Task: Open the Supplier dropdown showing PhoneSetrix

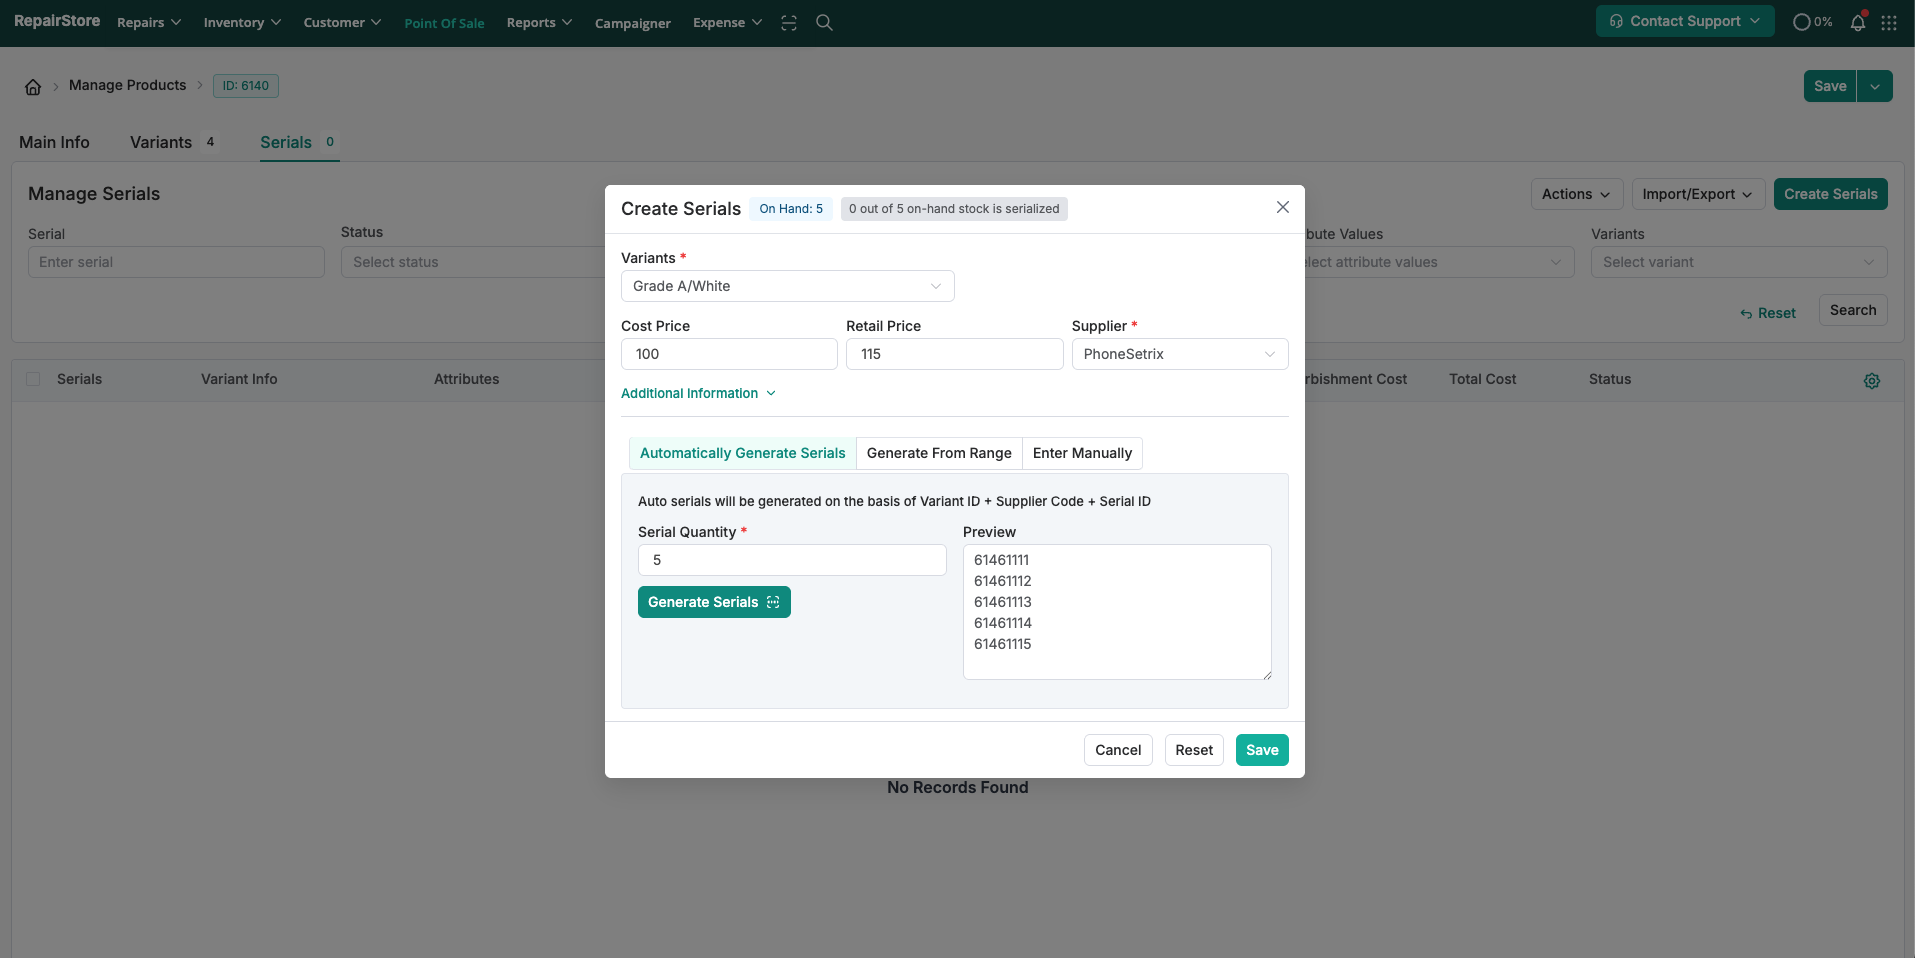Action: tap(1179, 354)
